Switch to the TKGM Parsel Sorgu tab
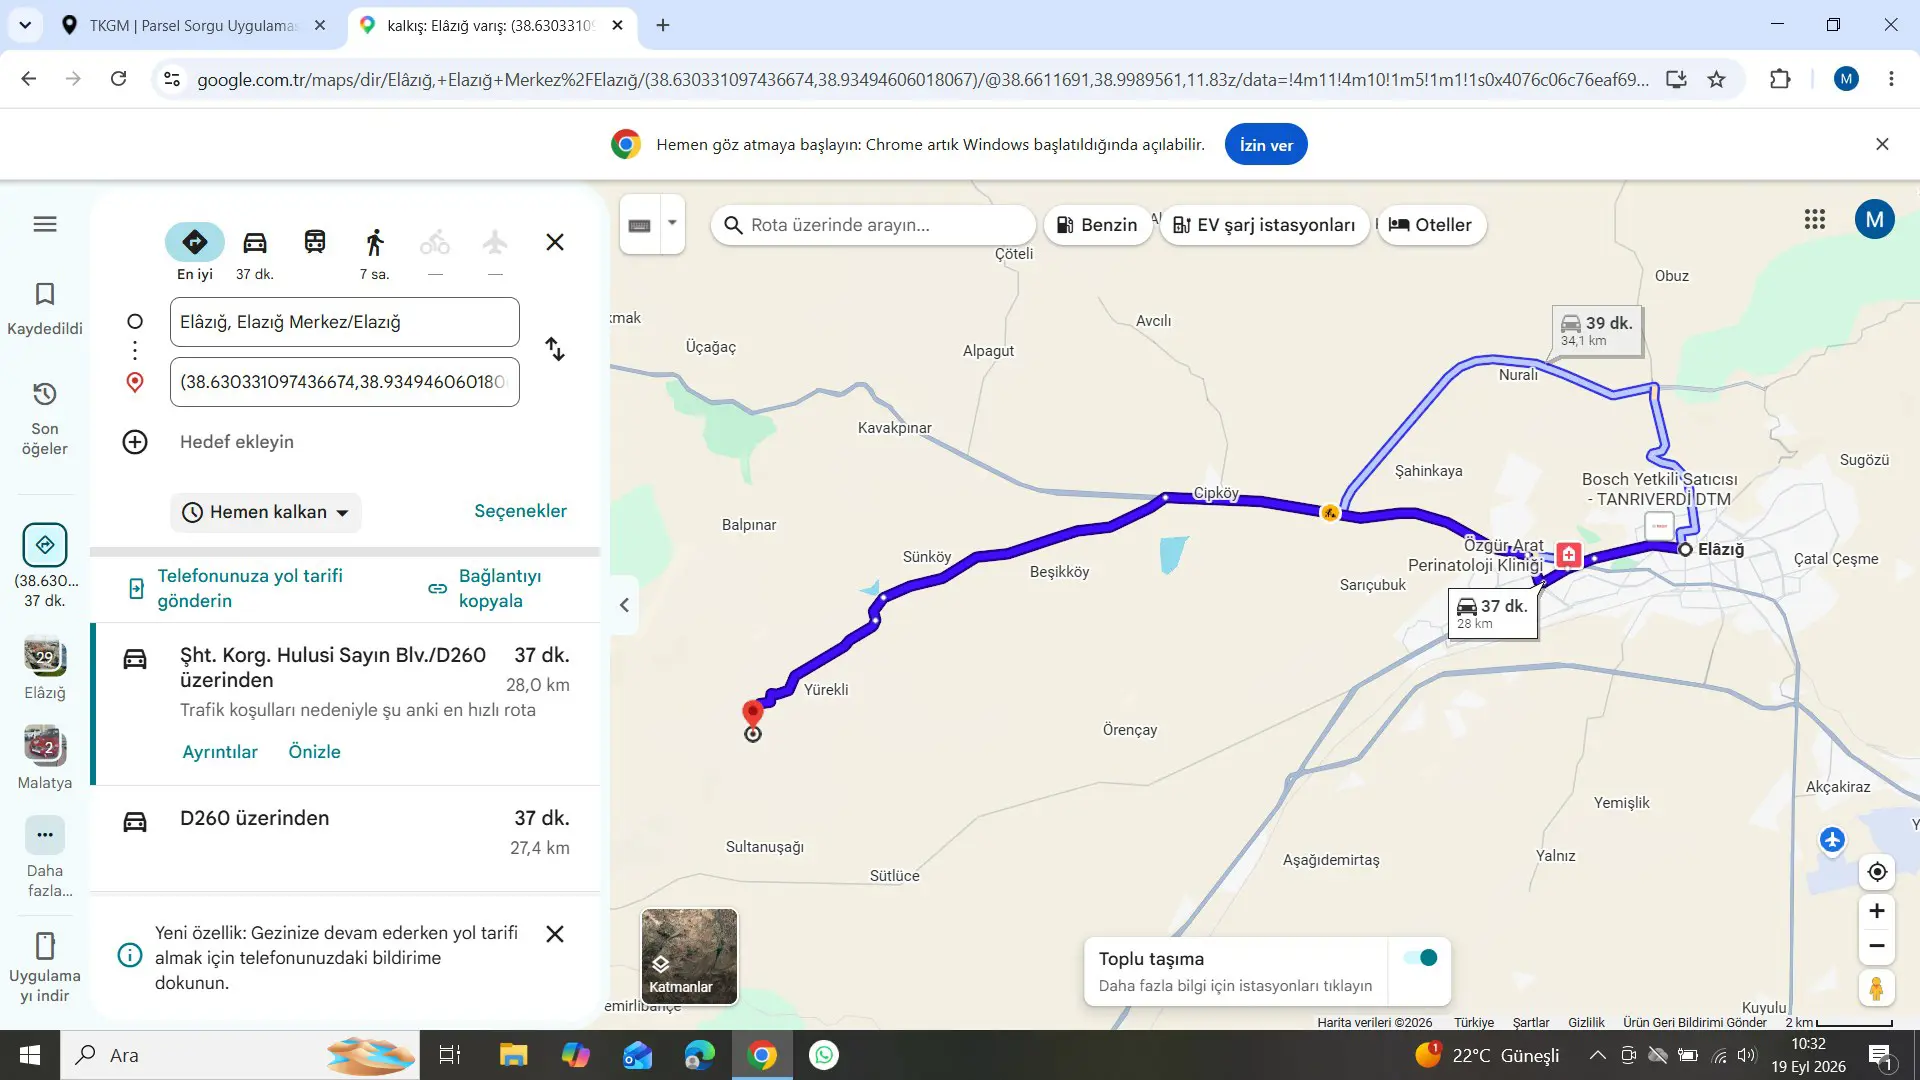The height and width of the screenshot is (1080, 1920). click(x=193, y=25)
